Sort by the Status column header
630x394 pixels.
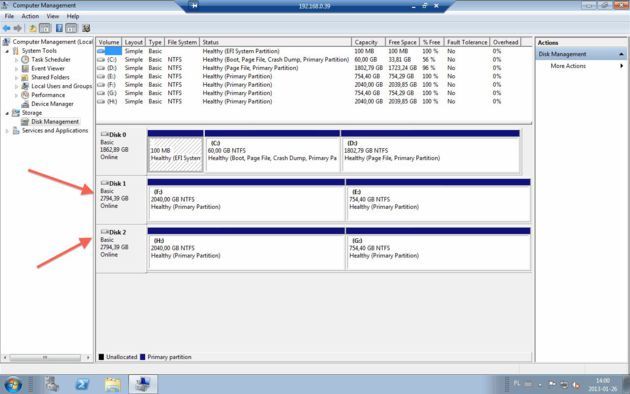276,42
